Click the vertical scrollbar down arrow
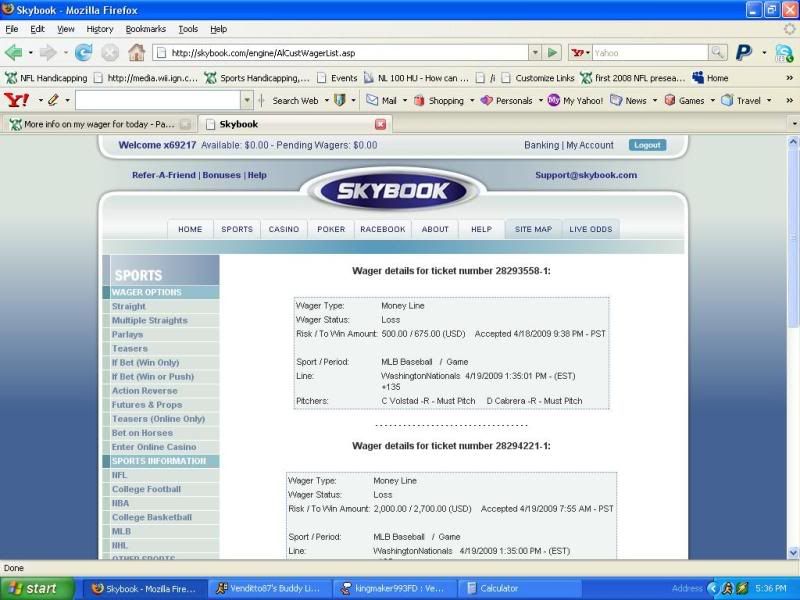This screenshot has width=800, height=600. (x=793, y=552)
